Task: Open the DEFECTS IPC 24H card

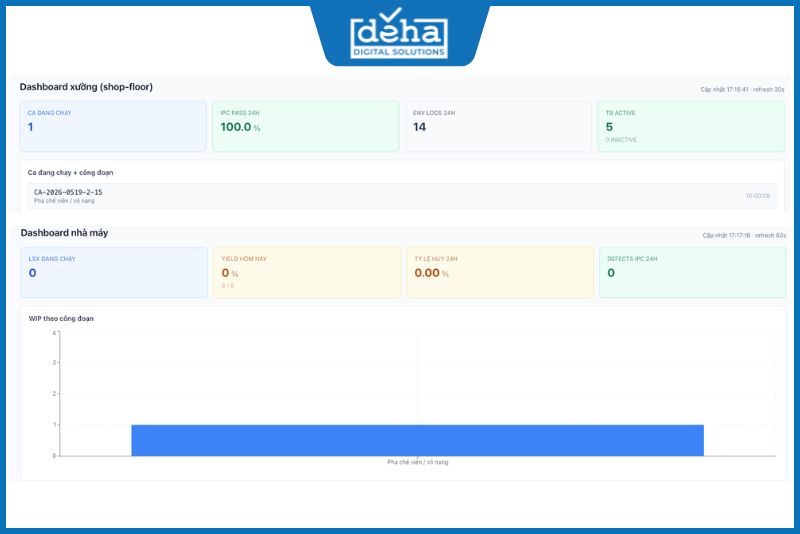Action: pos(692,272)
